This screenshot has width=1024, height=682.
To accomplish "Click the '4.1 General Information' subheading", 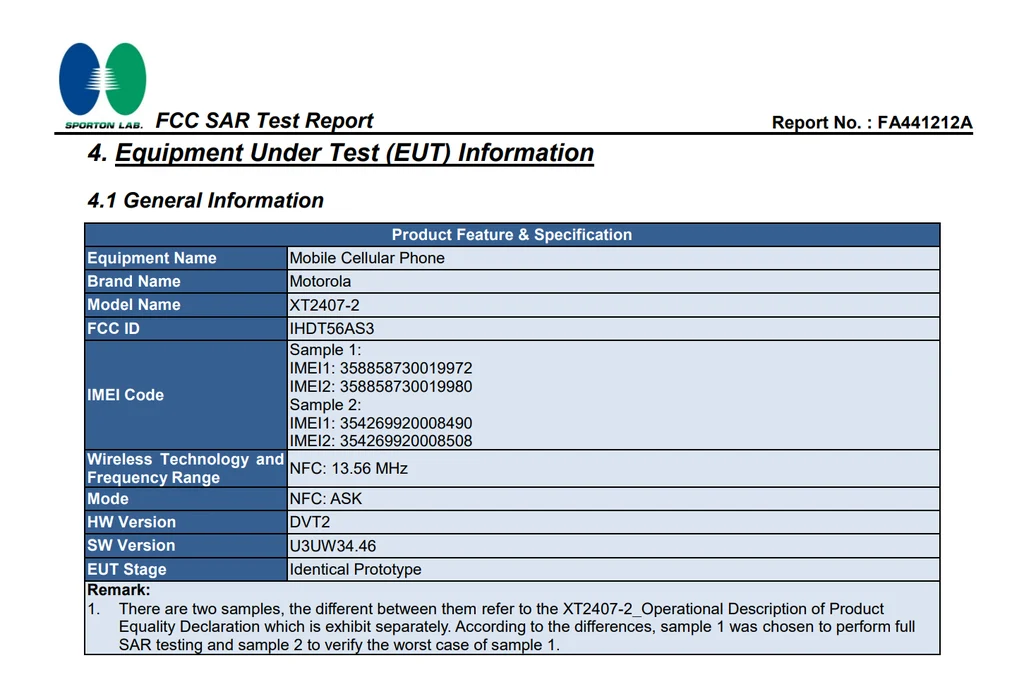I will pyautogui.click(x=206, y=201).
